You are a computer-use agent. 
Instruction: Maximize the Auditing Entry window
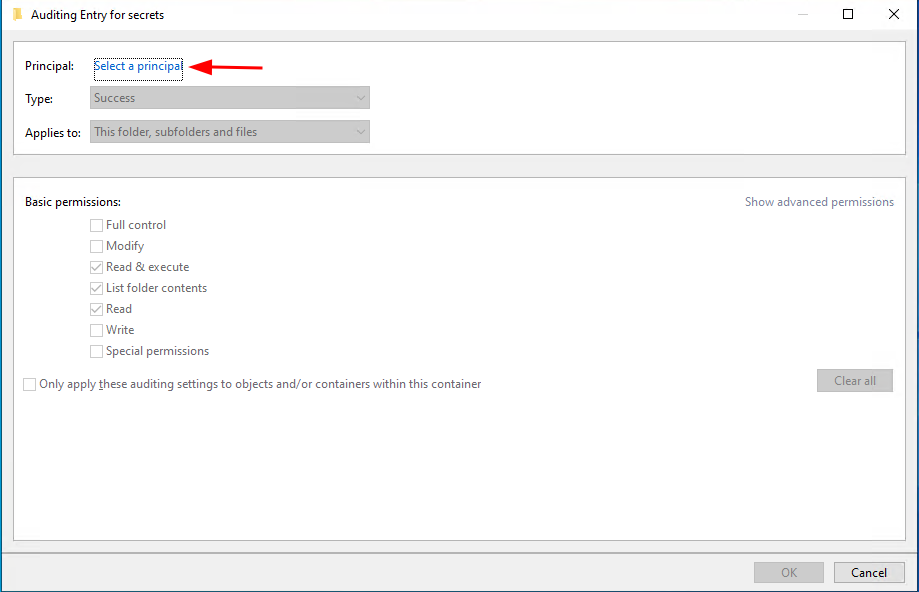(x=847, y=14)
